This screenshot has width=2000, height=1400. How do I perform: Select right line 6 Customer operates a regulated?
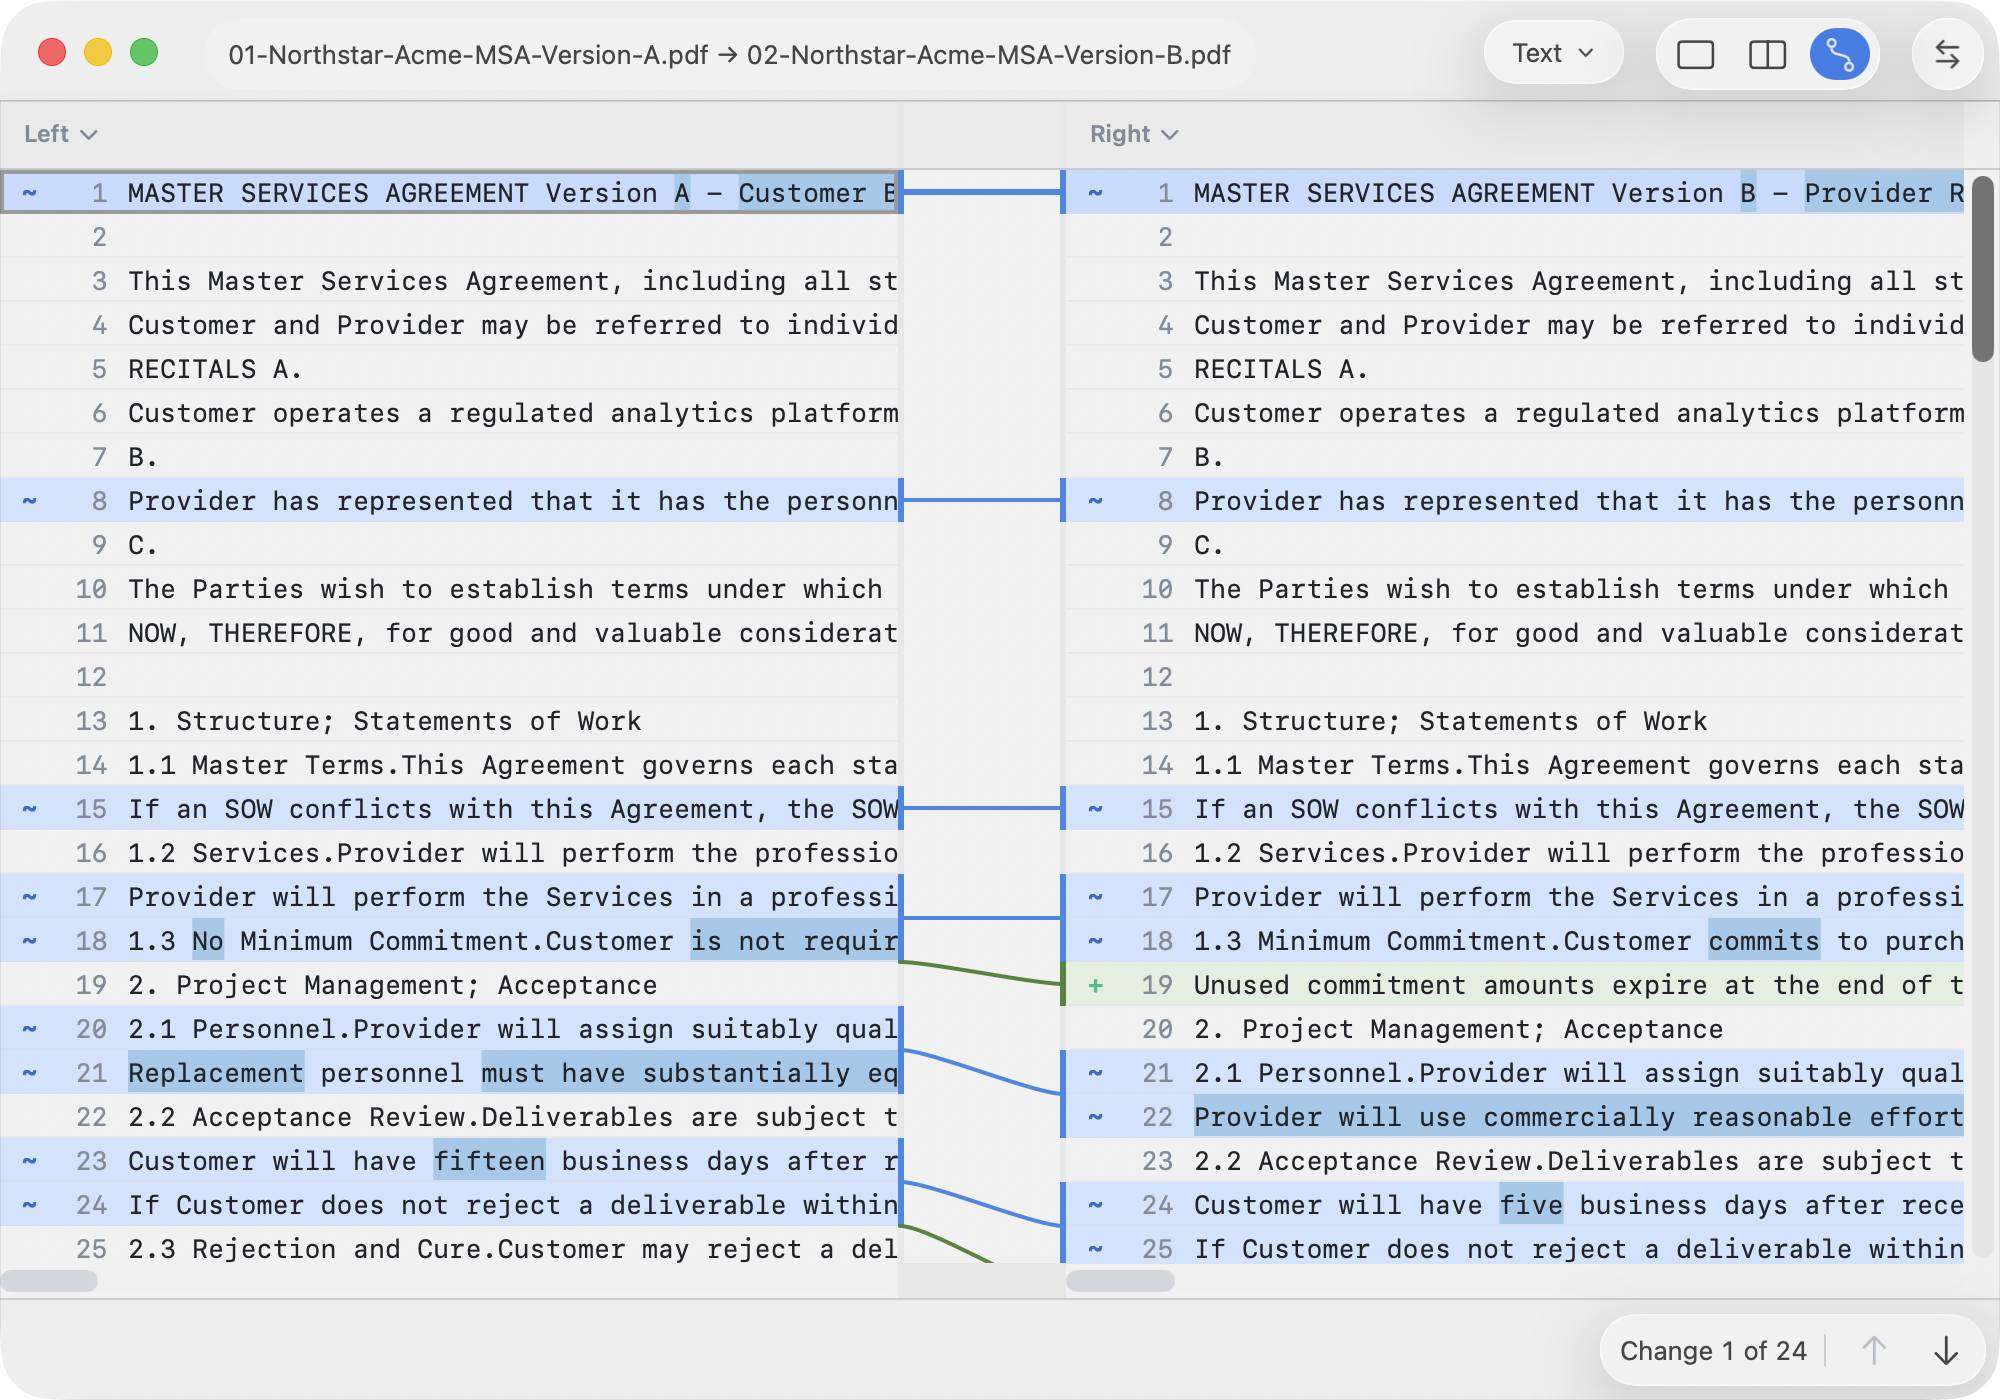(1514, 413)
